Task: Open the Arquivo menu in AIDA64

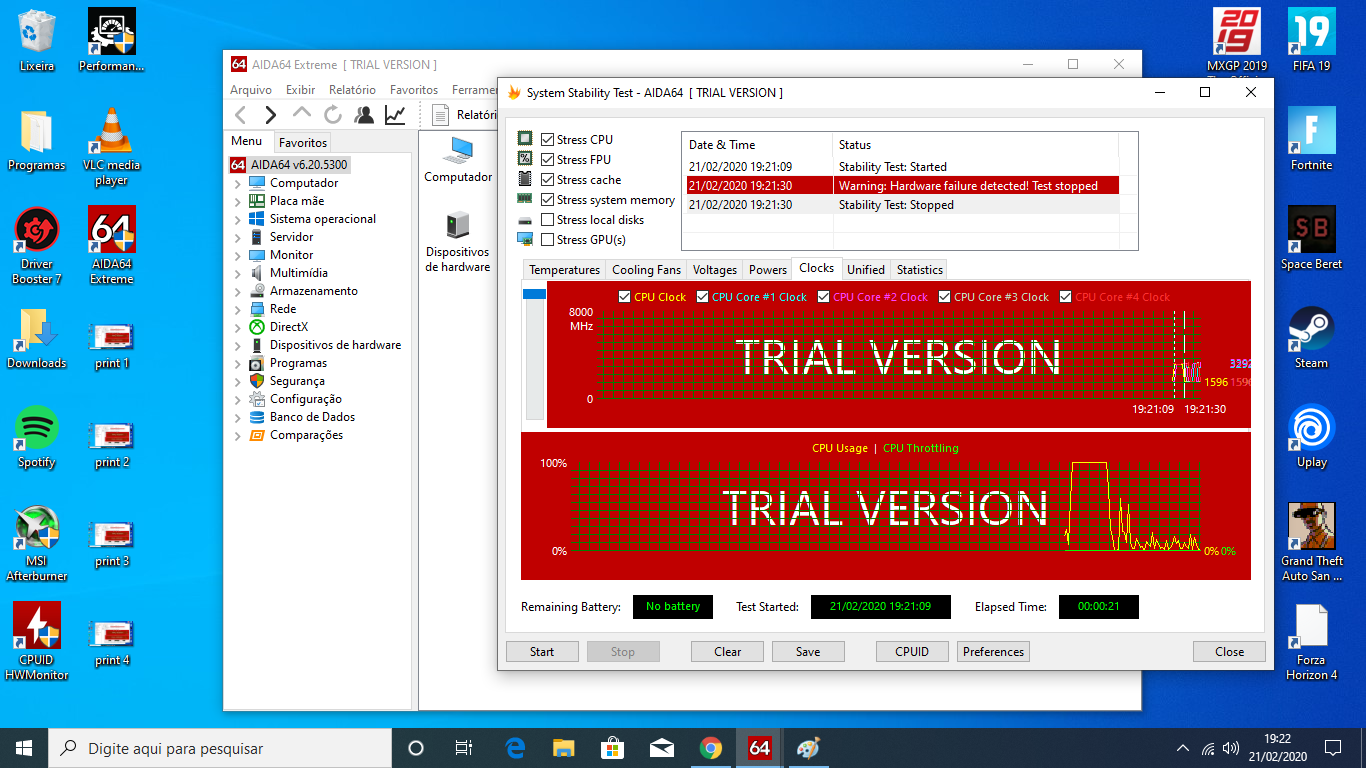Action: (x=251, y=90)
